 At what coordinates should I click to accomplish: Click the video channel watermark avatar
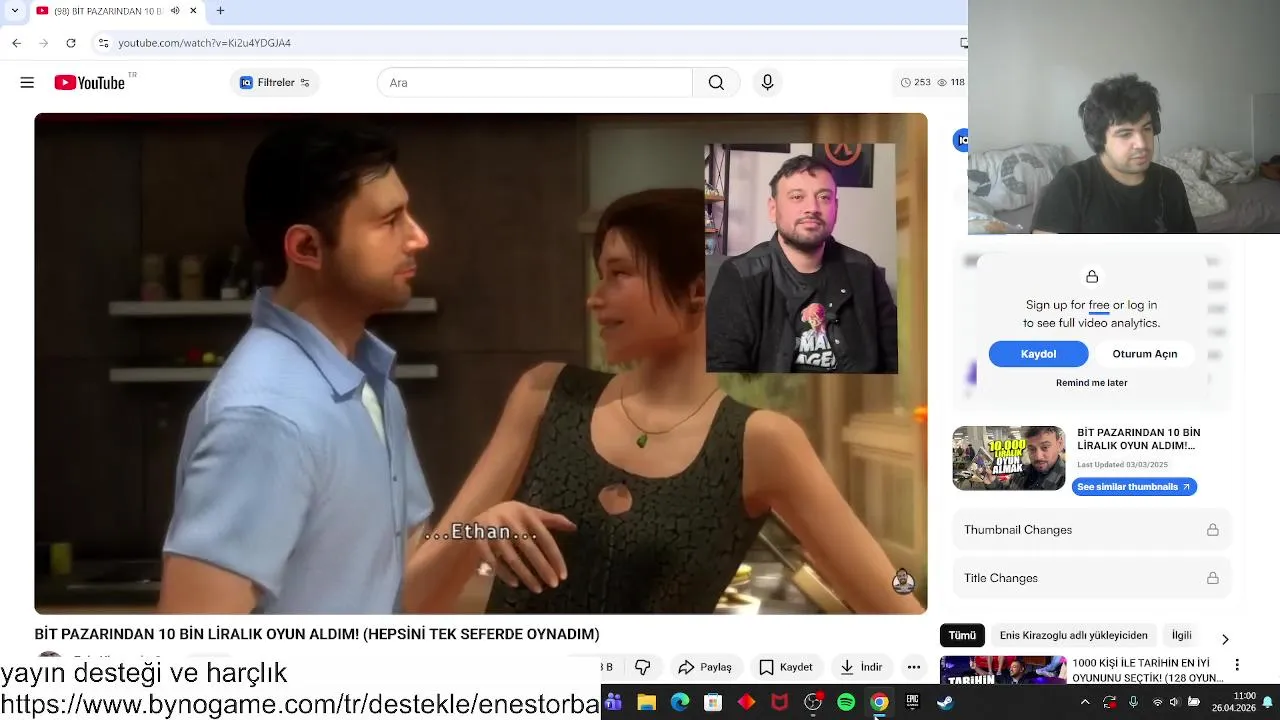click(903, 582)
